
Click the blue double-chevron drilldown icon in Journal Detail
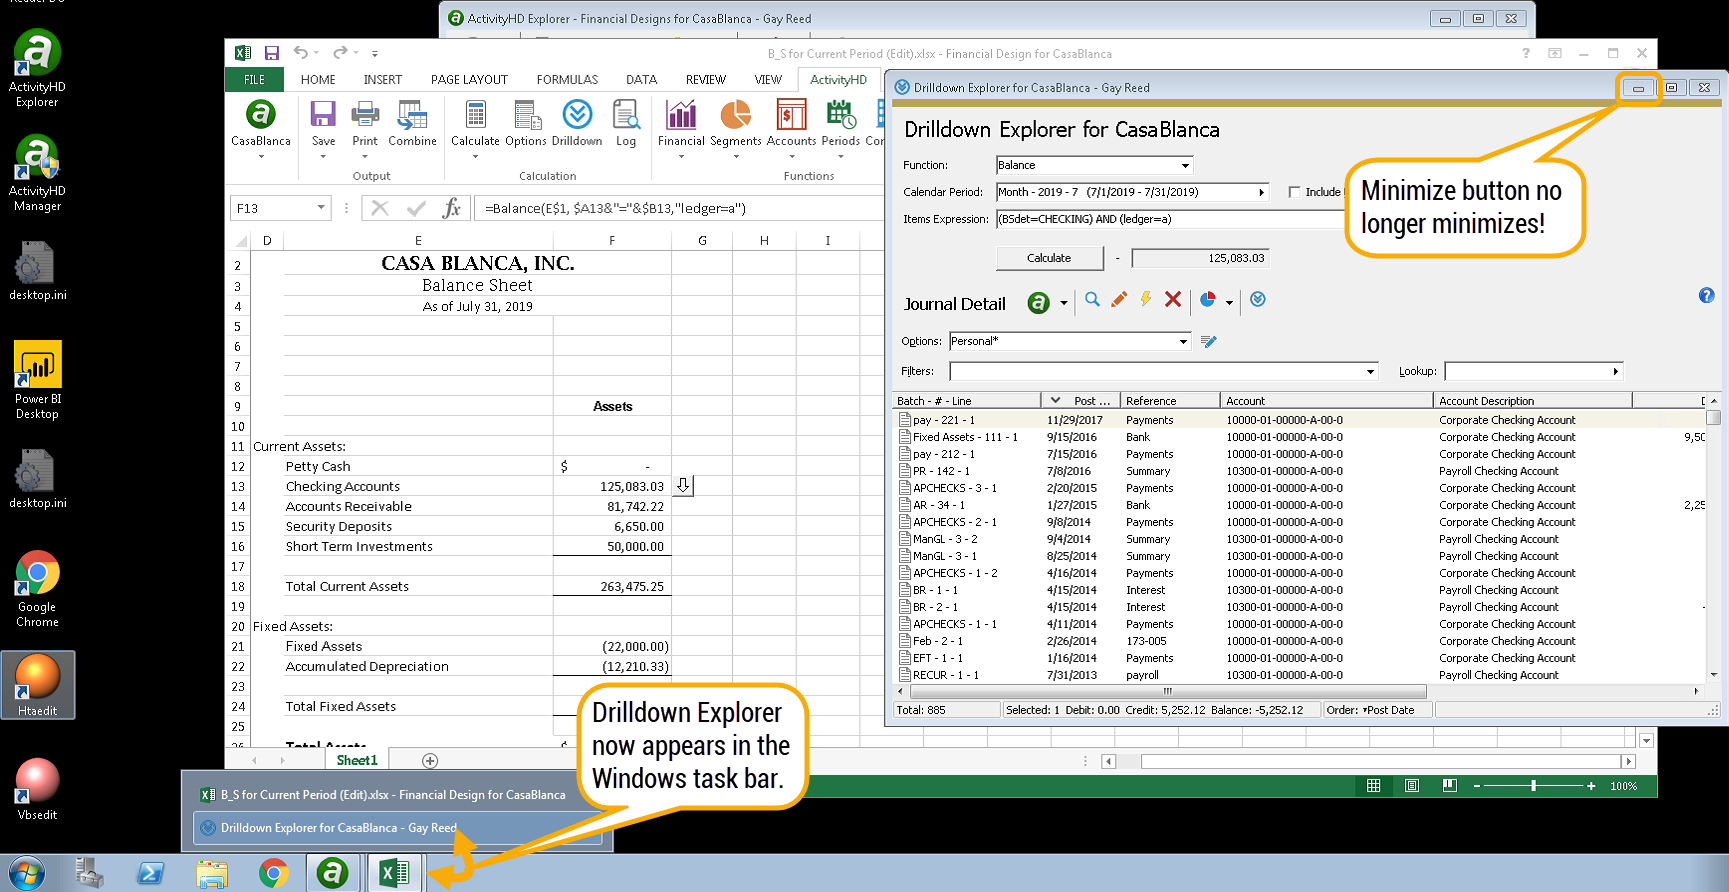coord(1258,299)
